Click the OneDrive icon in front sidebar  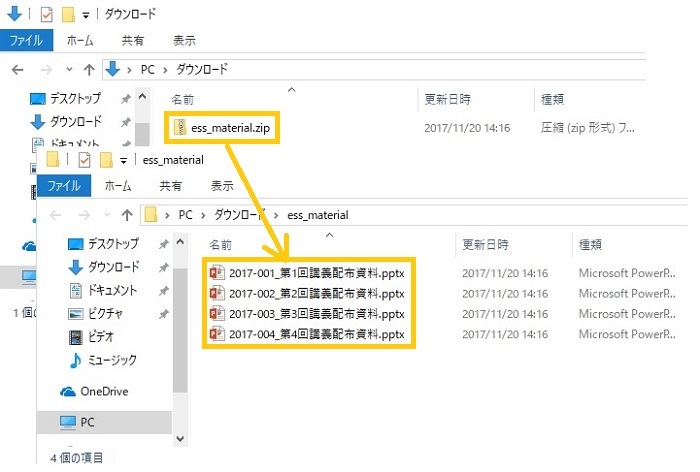tap(68, 391)
